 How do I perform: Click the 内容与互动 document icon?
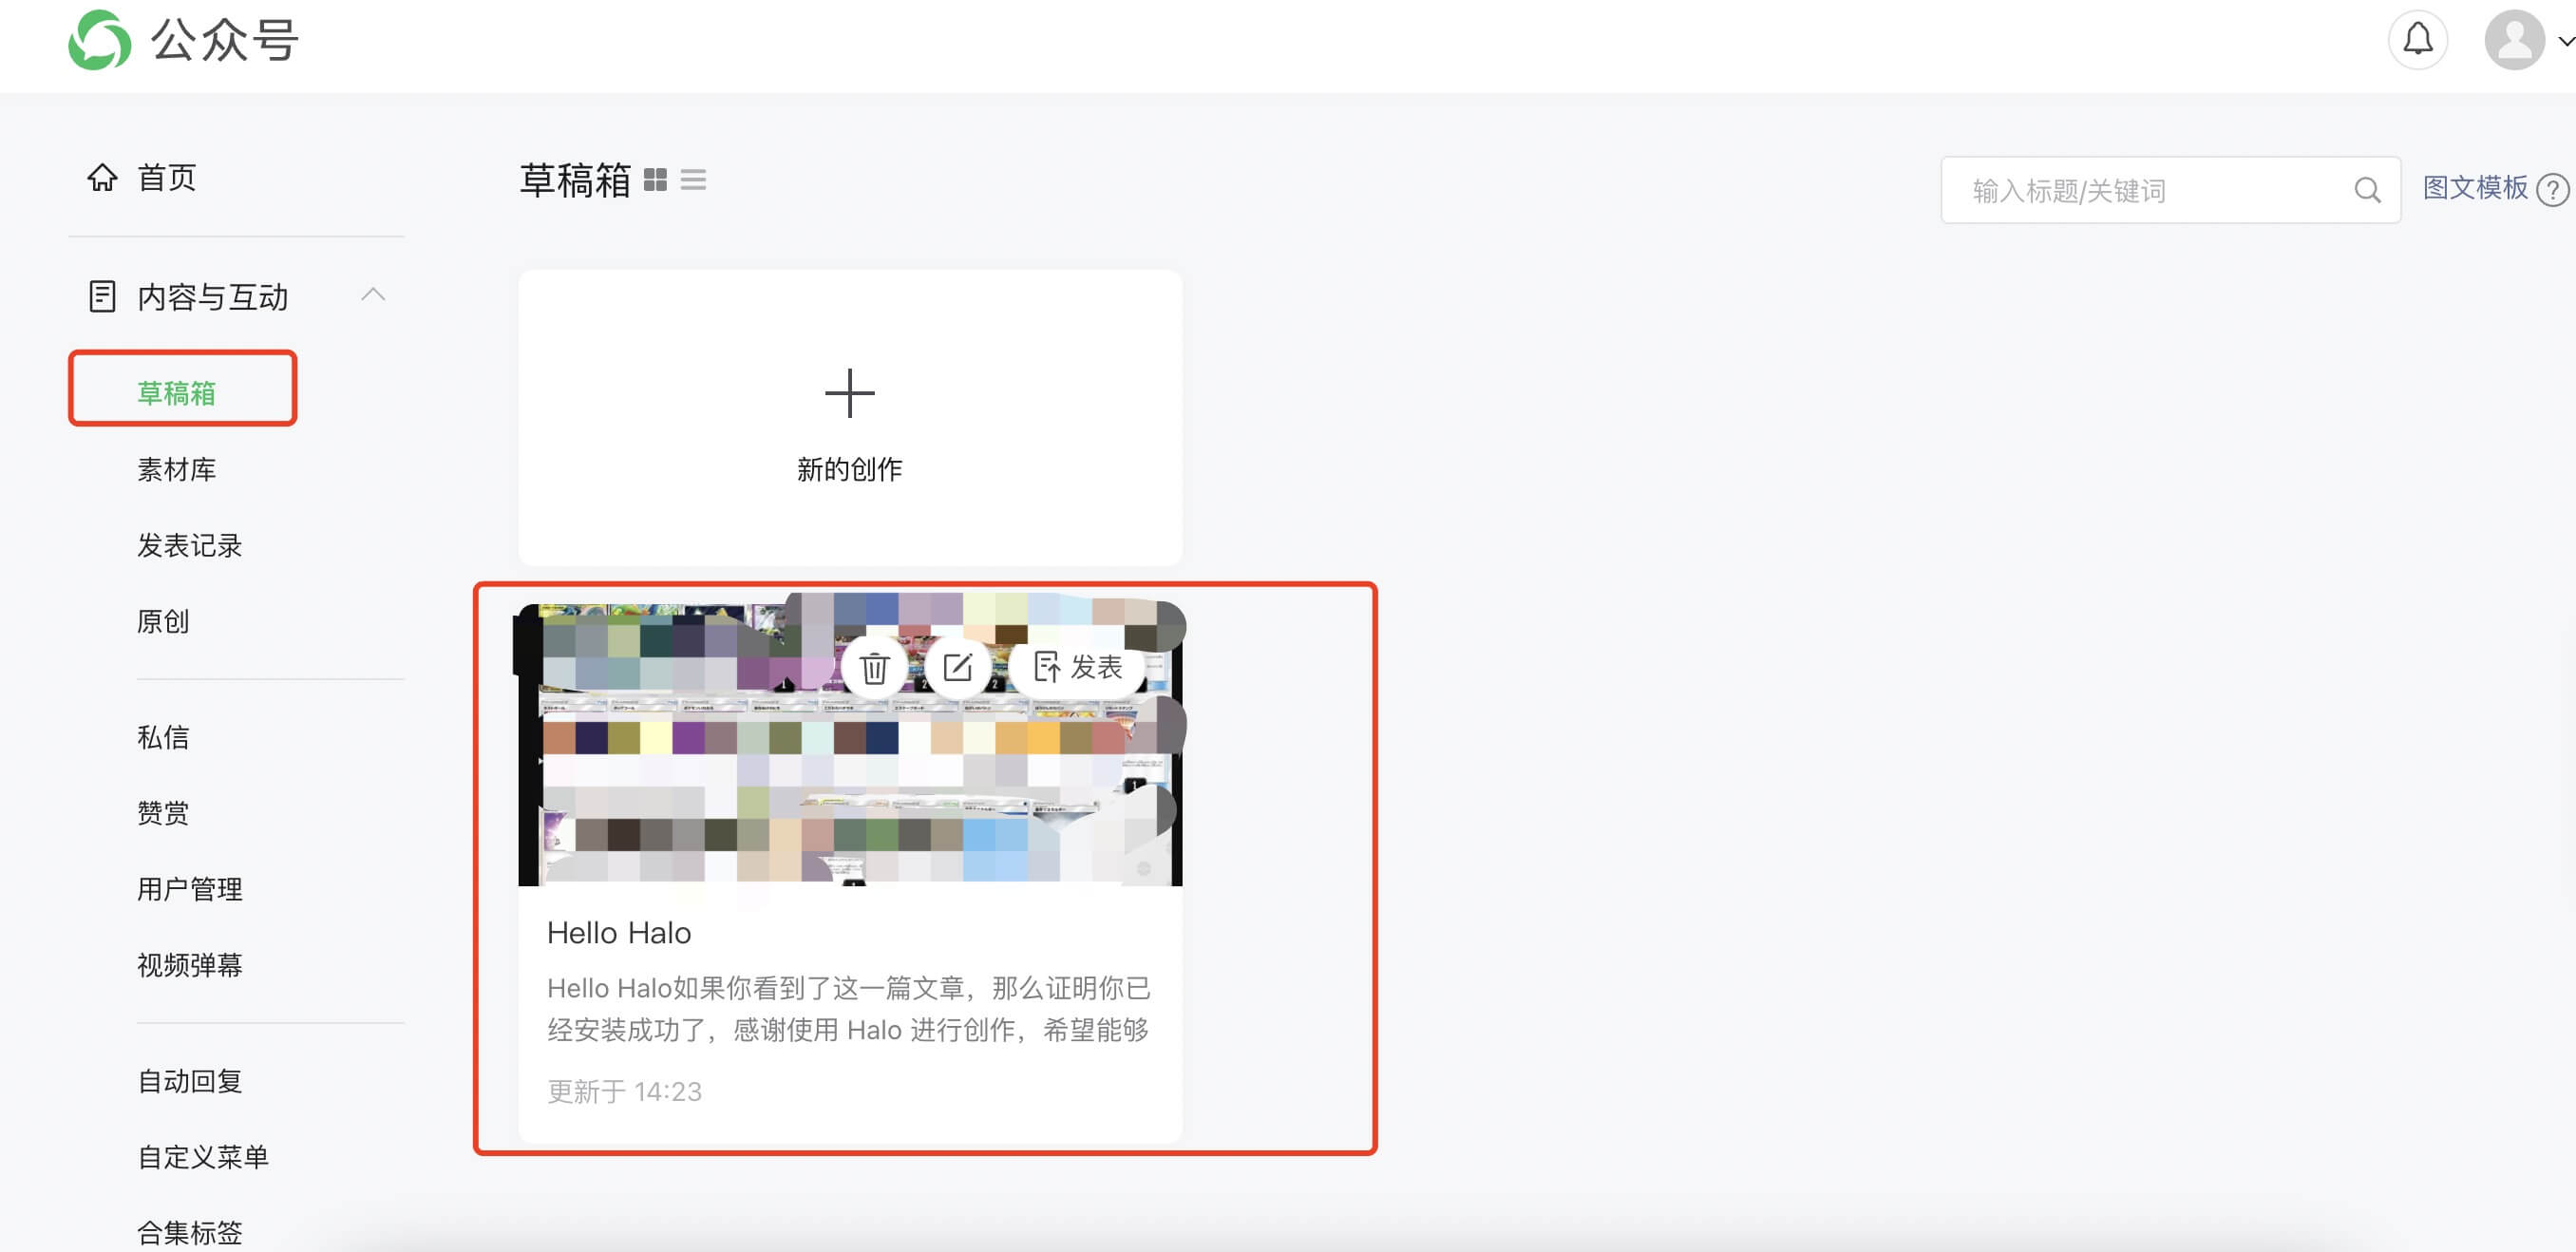pos(102,296)
